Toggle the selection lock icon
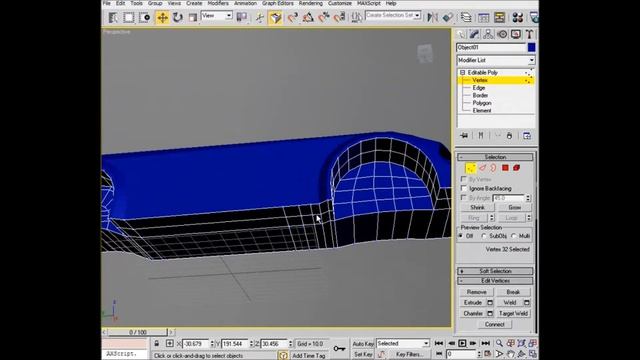The height and width of the screenshot is (360, 640). tap(156, 344)
